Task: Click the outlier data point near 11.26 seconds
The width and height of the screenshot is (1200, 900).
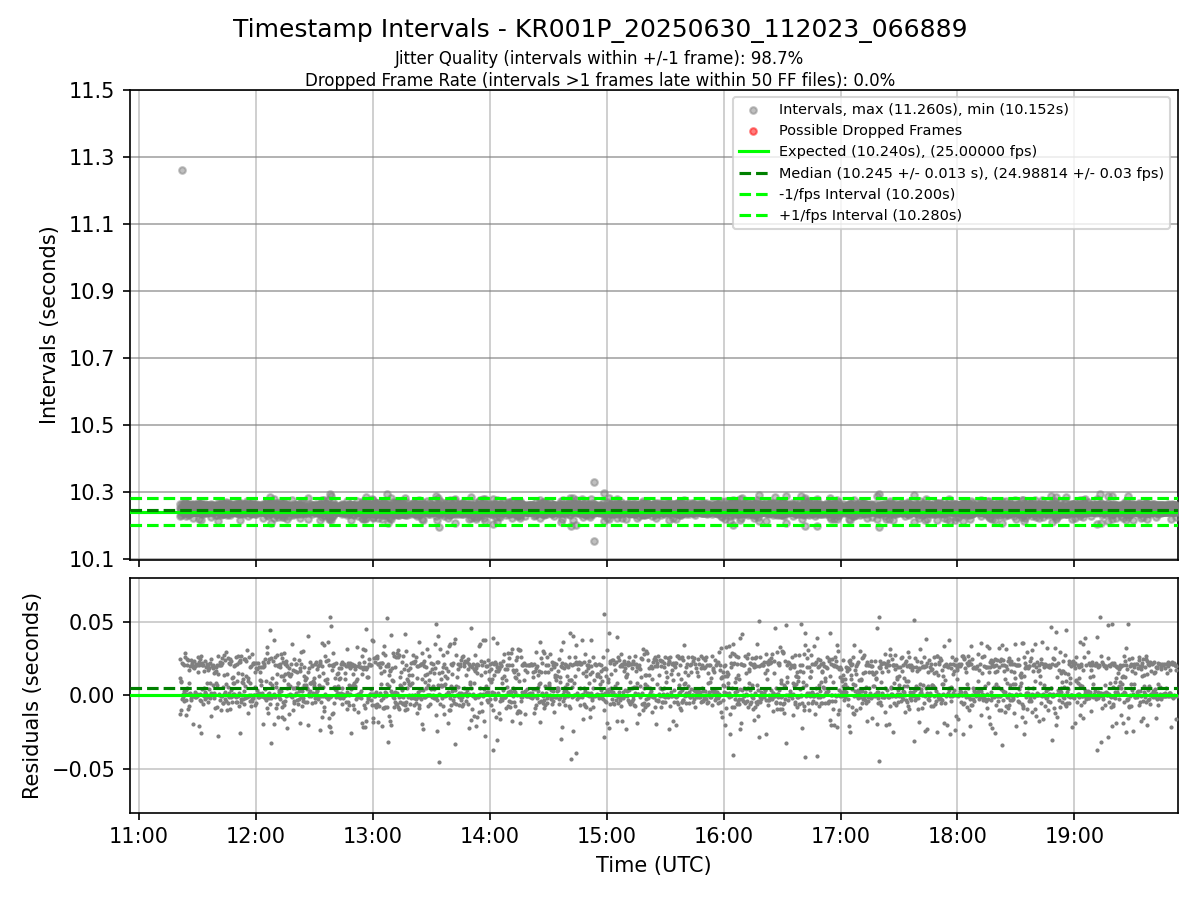Action: click(x=182, y=170)
